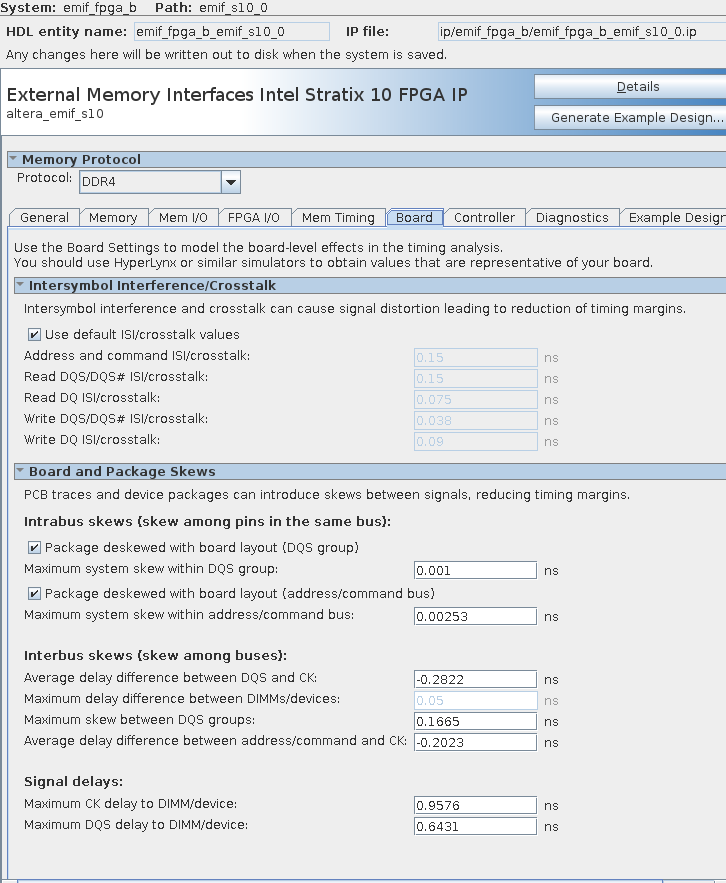Screen dimensions: 726x883
Task: Click the IP title External Memory Interfaces
Action: [x=237, y=94]
